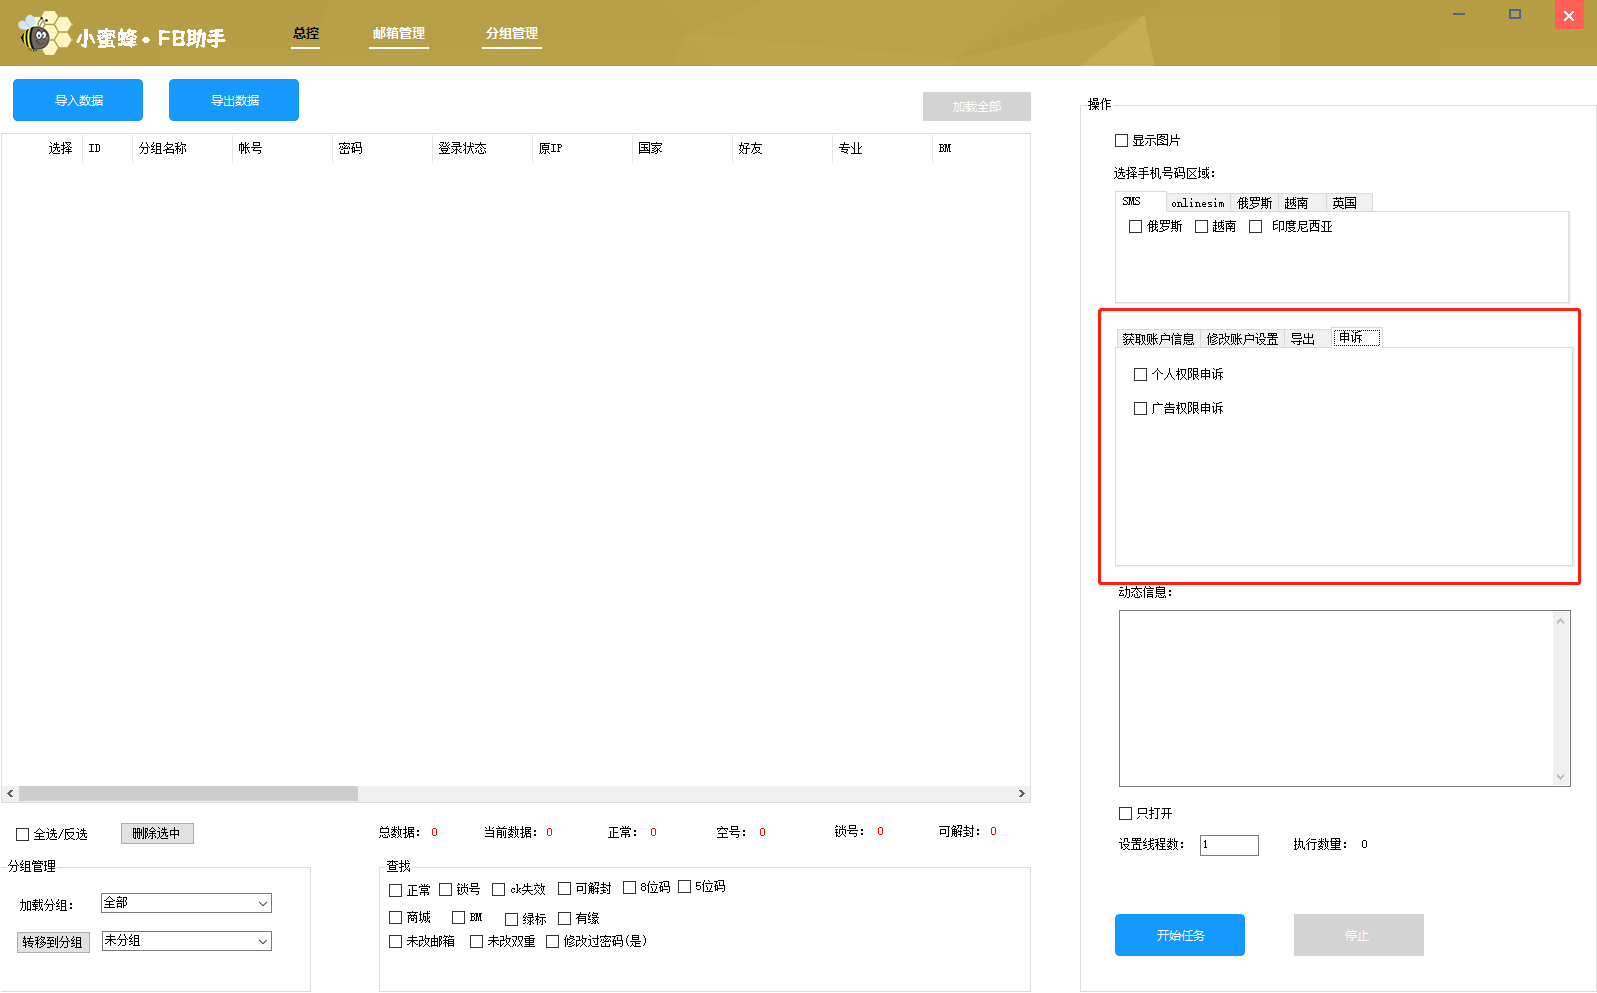Image resolution: width=1597 pixels, height=993 pixels.
Task: Select the onlinesim tab
Action: [x=1197, y=203]
